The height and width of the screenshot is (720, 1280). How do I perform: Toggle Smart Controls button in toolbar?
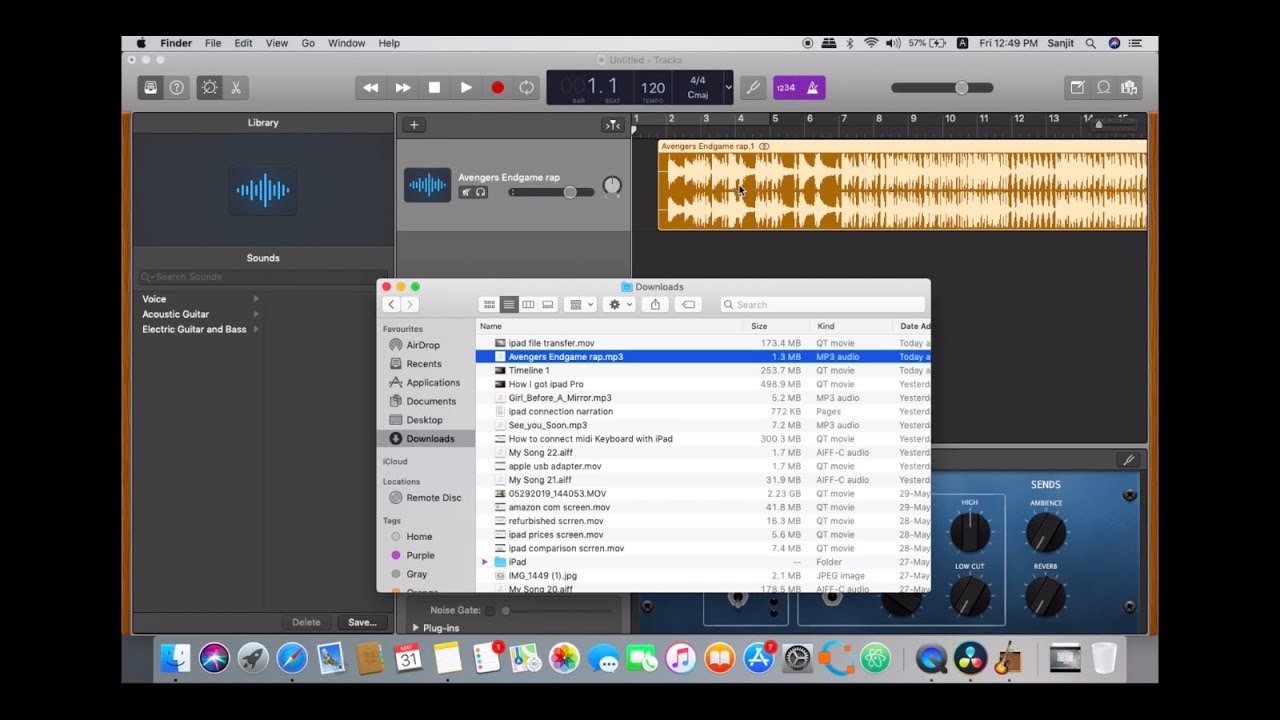pos(209,87)
